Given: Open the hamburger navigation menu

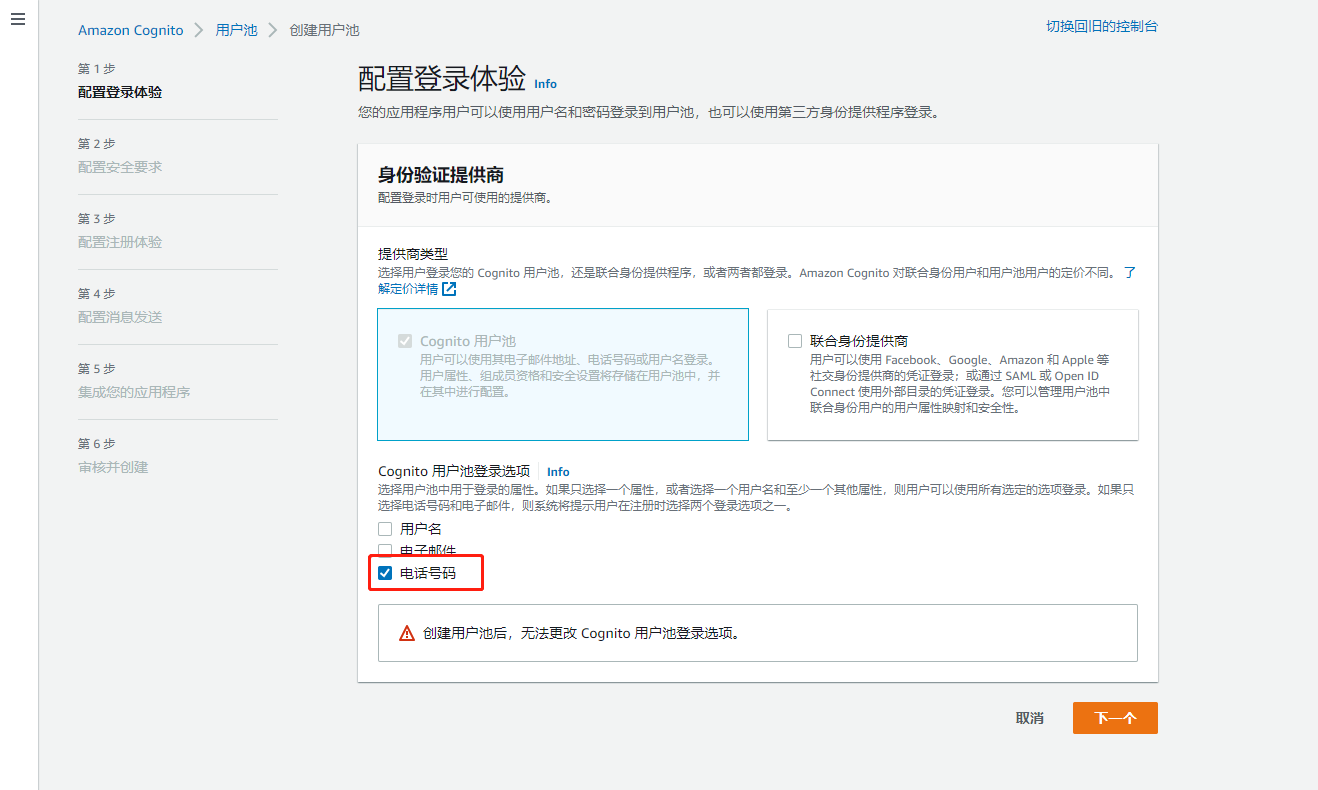Looking at the screenshot, I should pos(18,20).
